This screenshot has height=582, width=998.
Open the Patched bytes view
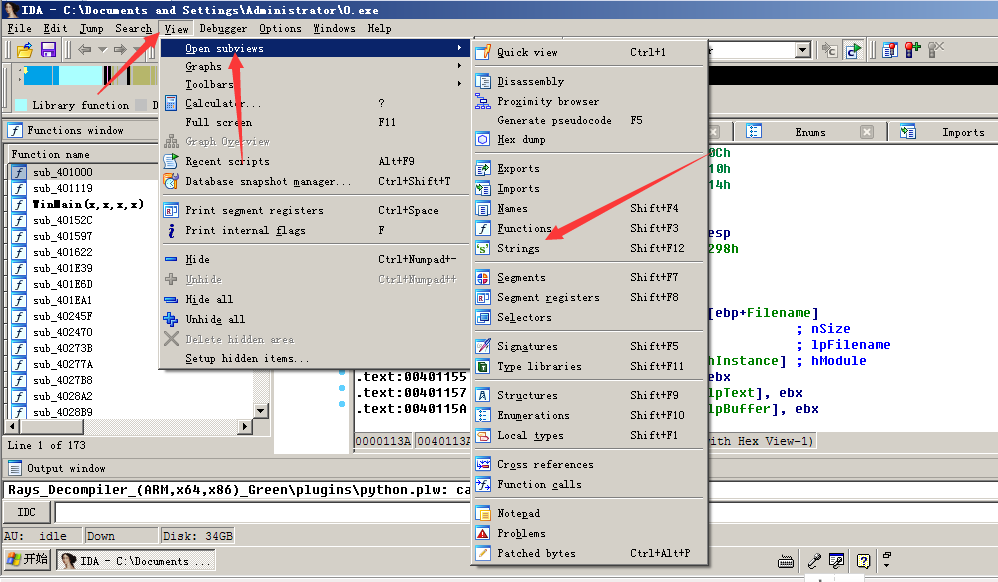pyautogui.click(x=589, y=553)
